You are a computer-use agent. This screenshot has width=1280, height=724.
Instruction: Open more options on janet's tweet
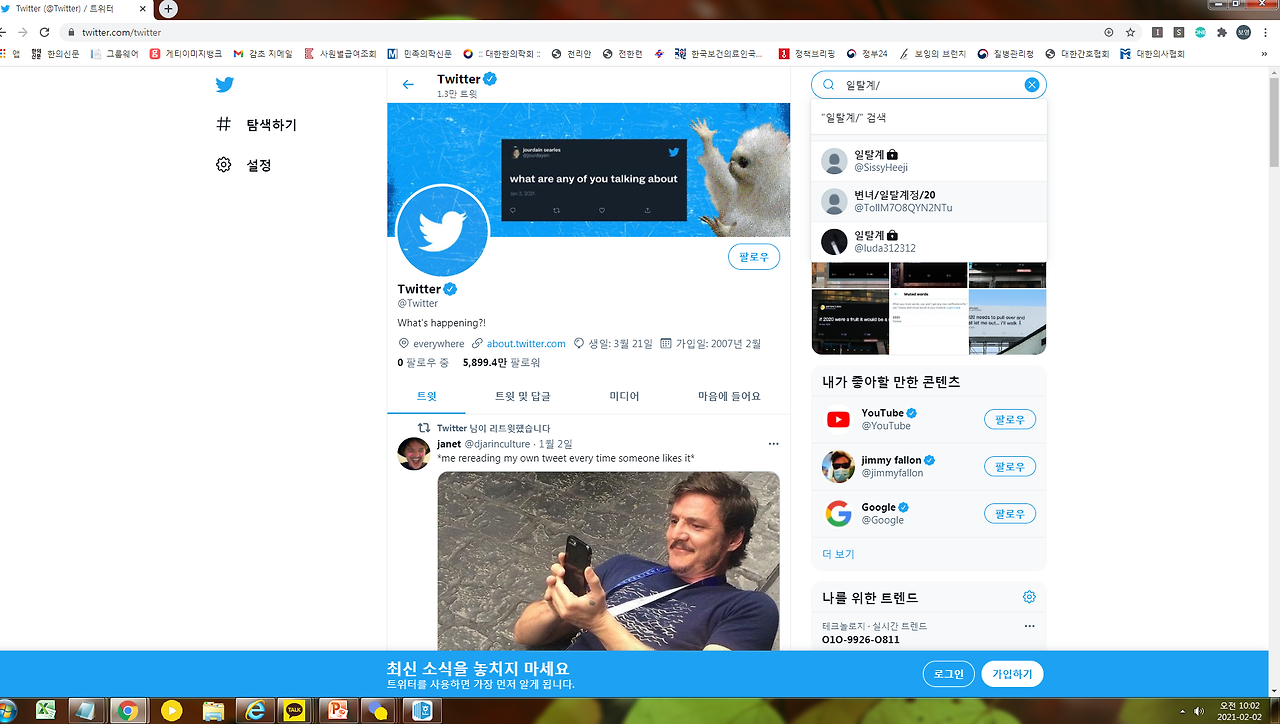coord(773,443)
